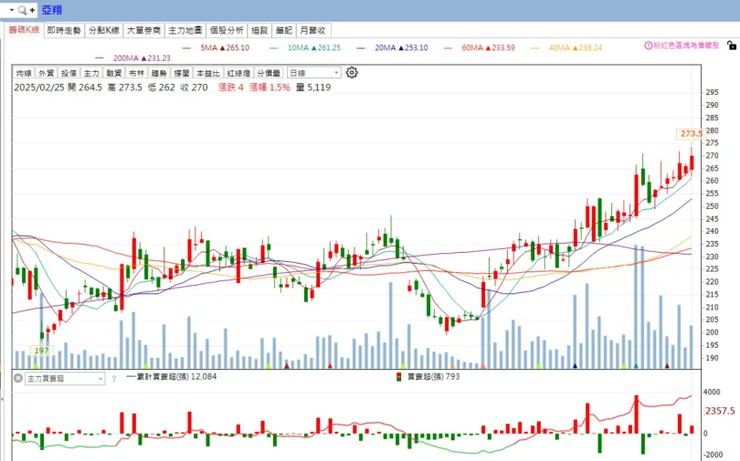Toggle the 外資 indicator button
This screenshot has width=740, height=461.
pos(46,73)
